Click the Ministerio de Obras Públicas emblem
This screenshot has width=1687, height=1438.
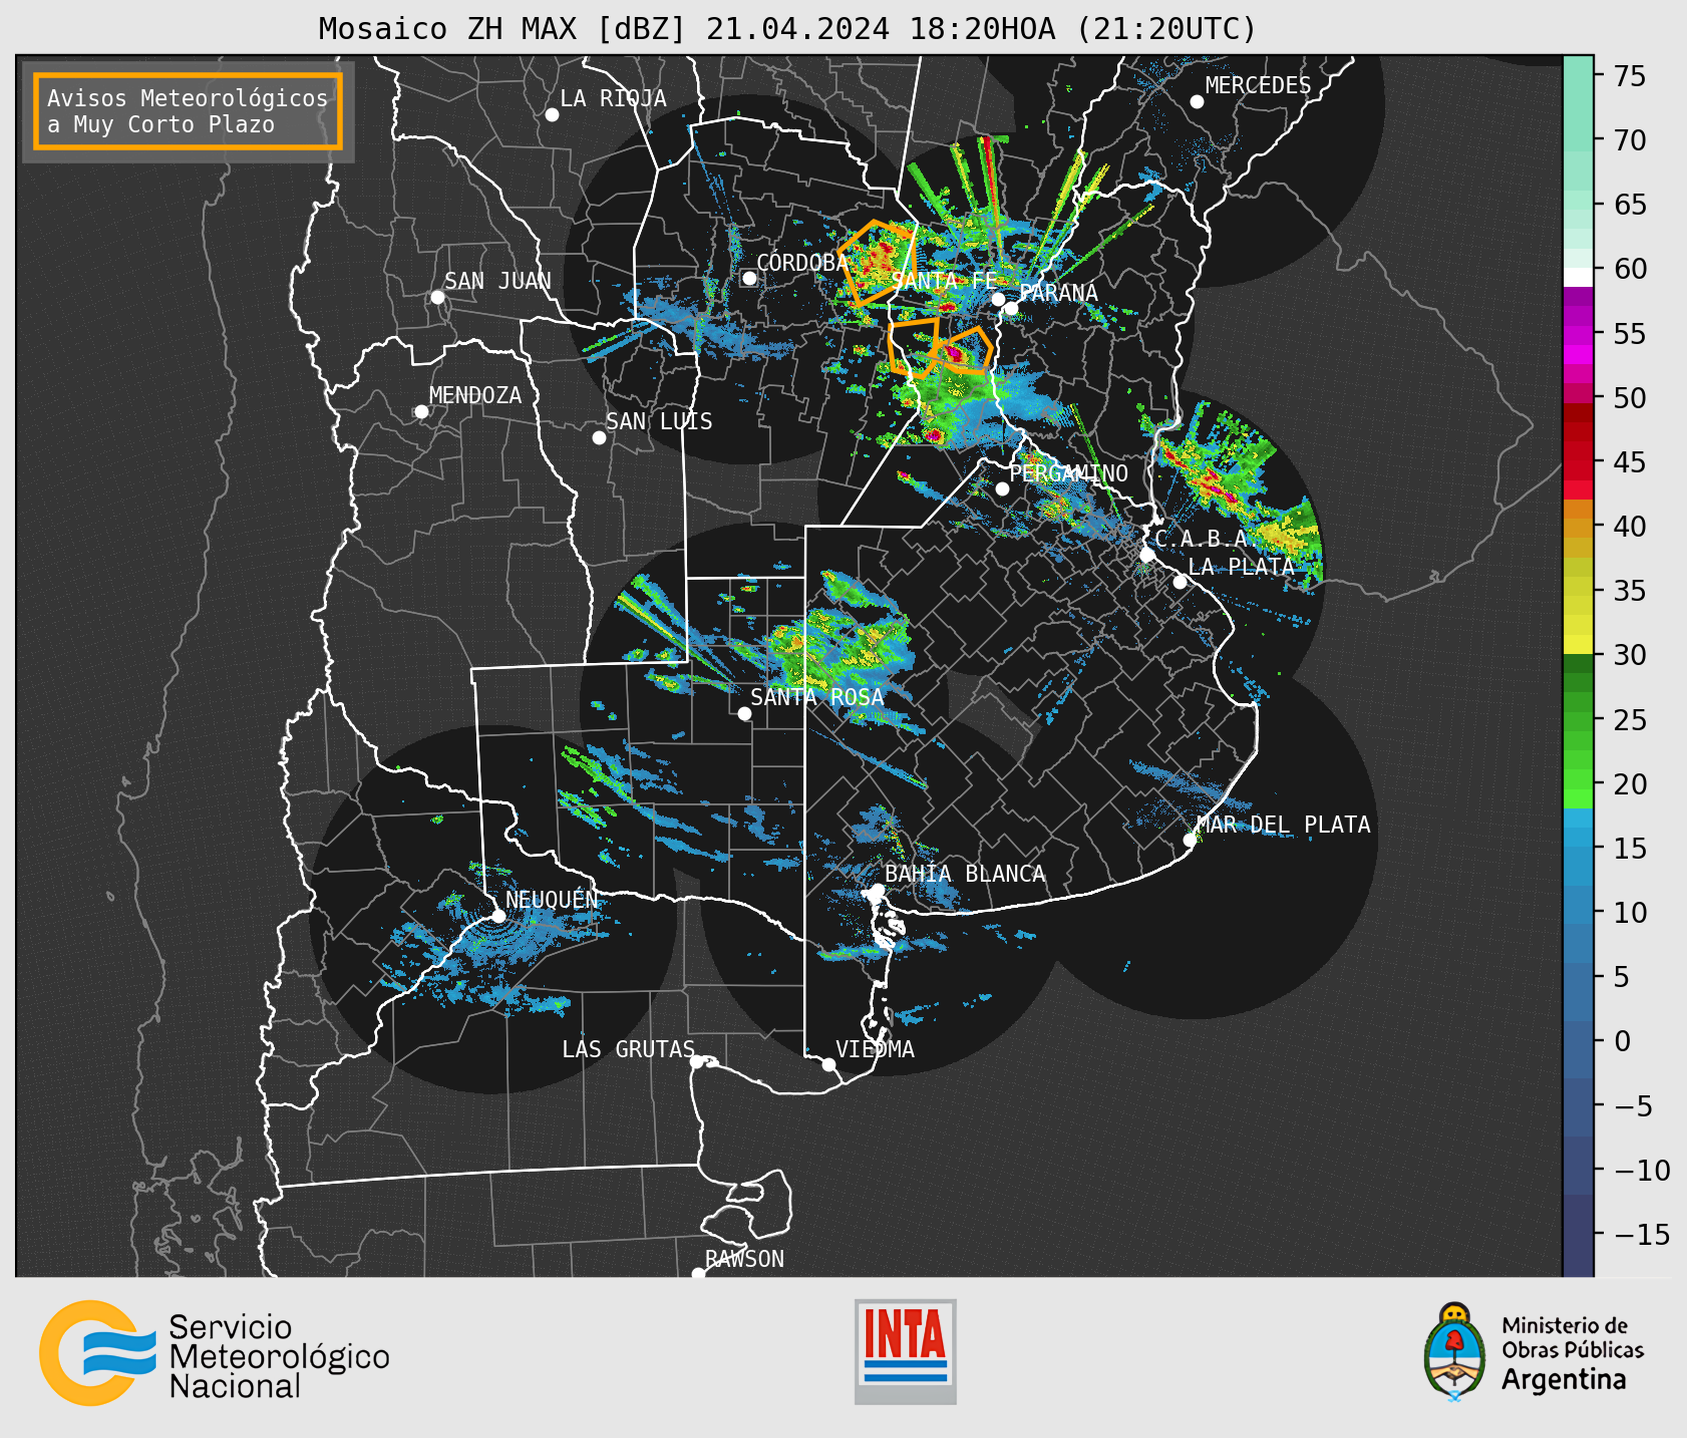[1455, 1351]
